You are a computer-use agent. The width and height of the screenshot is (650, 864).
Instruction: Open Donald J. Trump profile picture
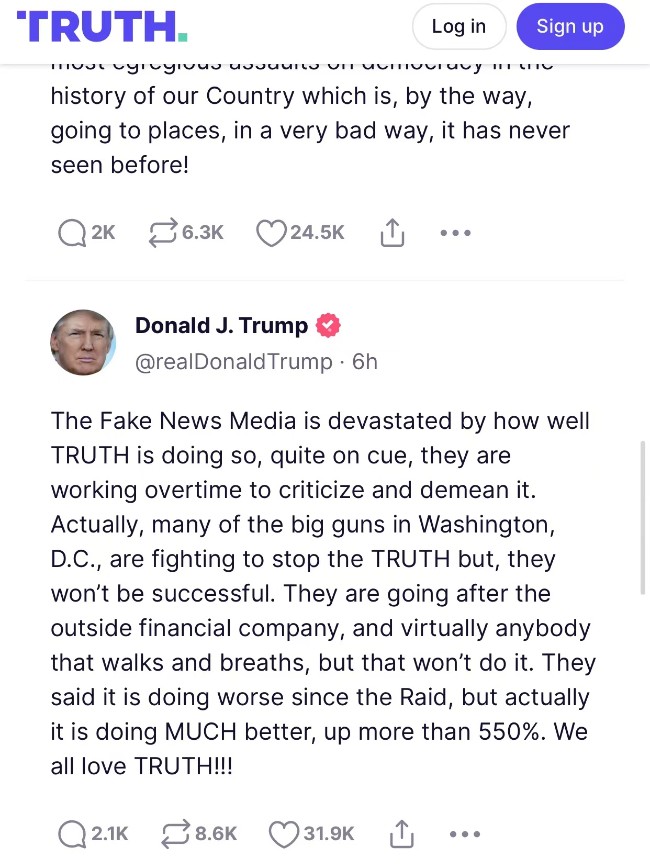tap(83, 342)
